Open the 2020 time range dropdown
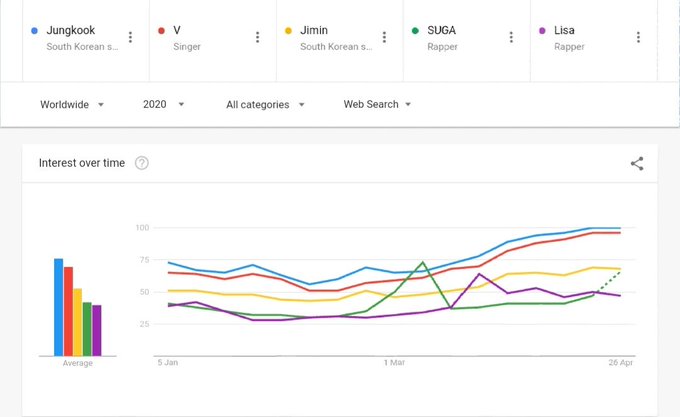 [x=164, y=104]
